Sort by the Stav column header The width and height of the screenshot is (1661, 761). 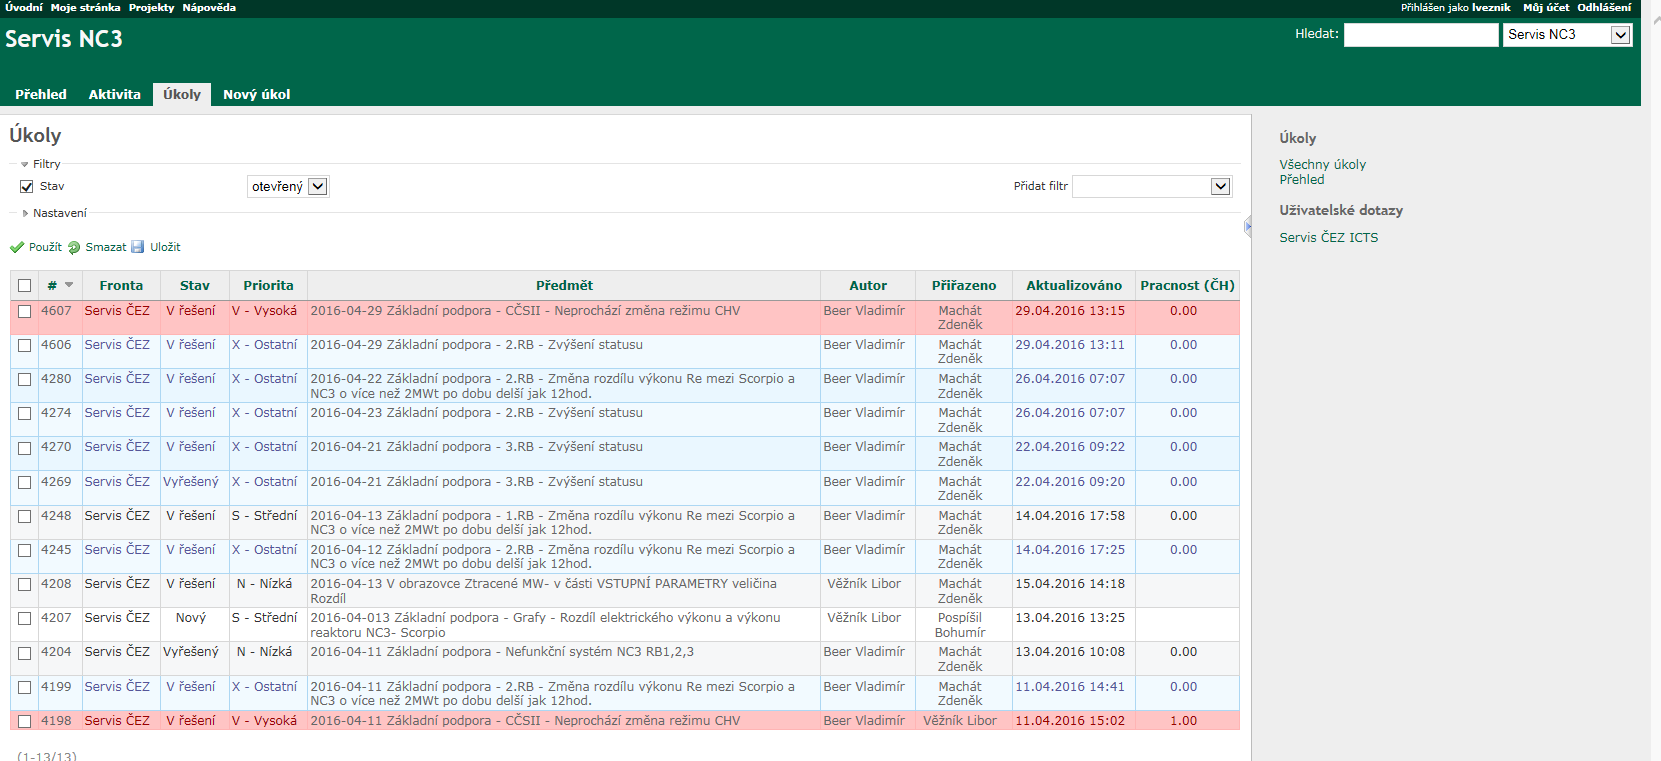[x=195, y=286]
